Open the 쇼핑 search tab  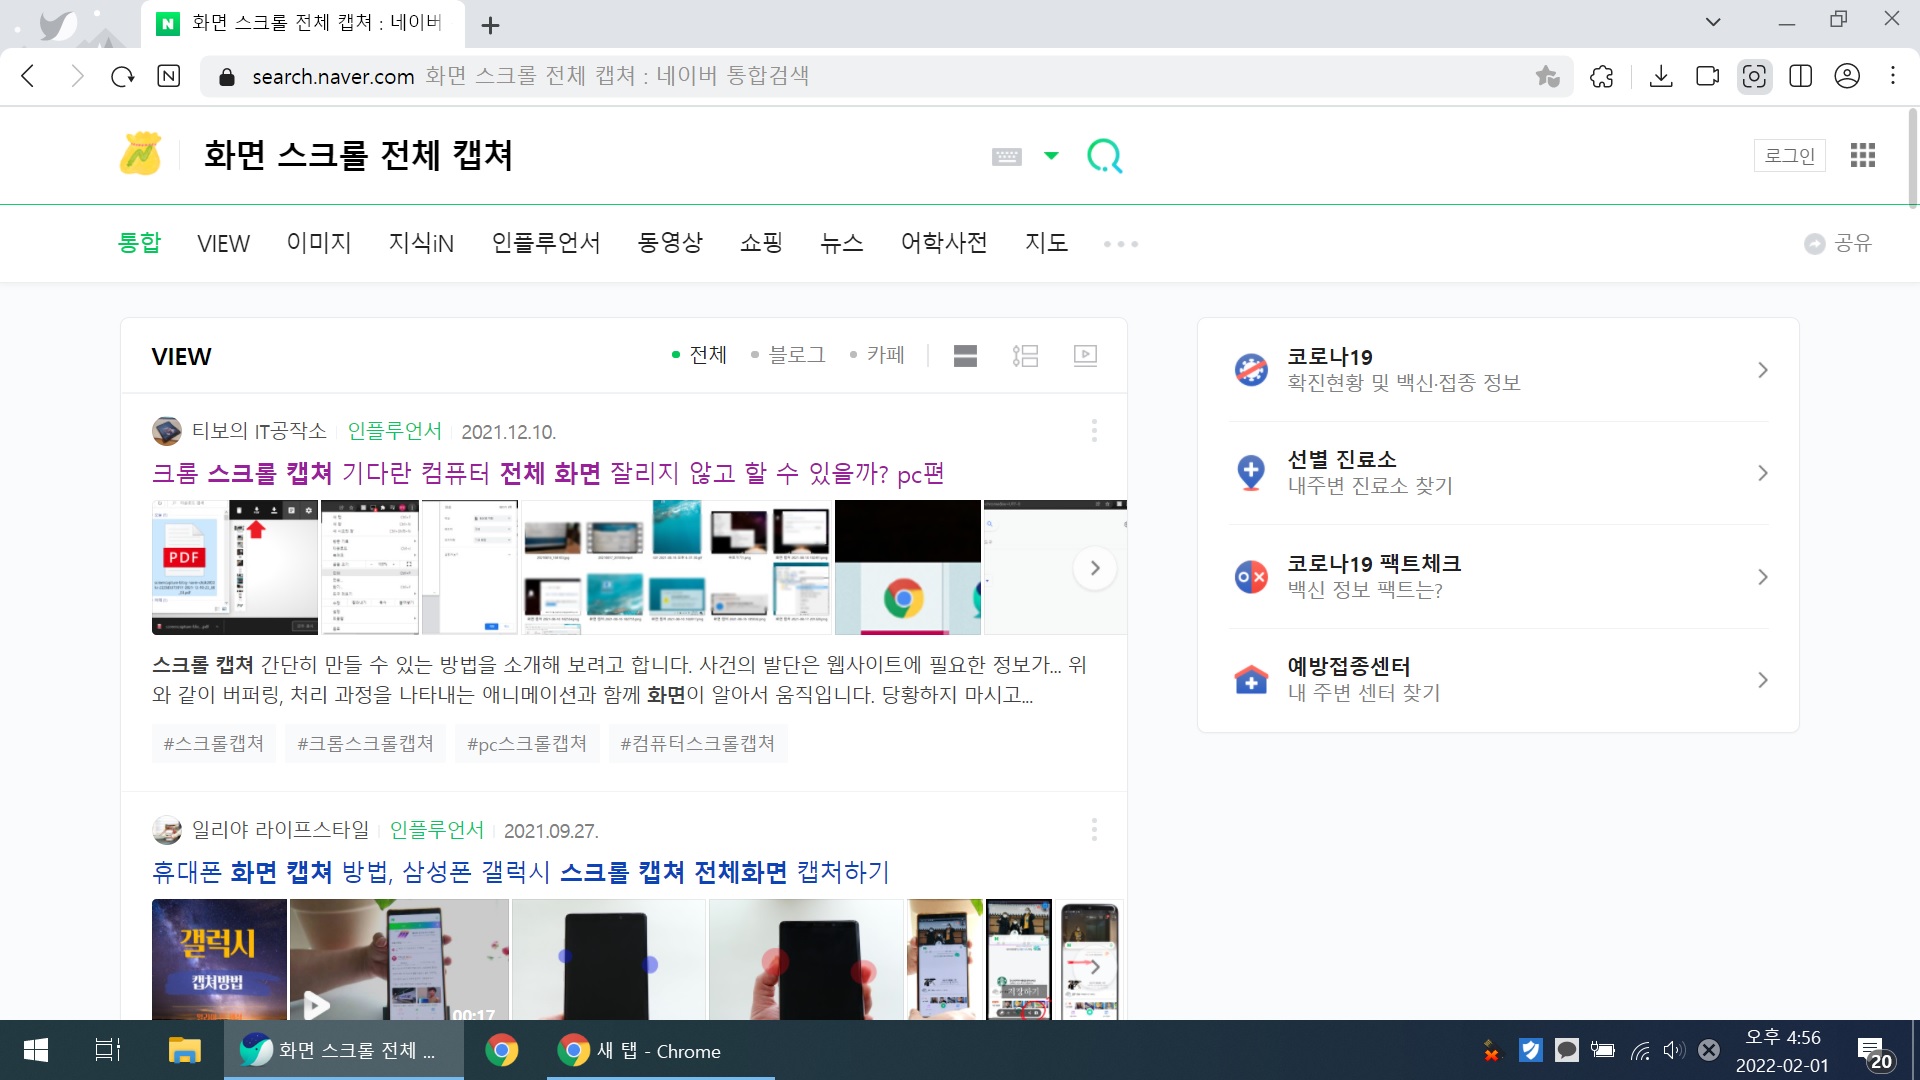(x=761, y=243)
